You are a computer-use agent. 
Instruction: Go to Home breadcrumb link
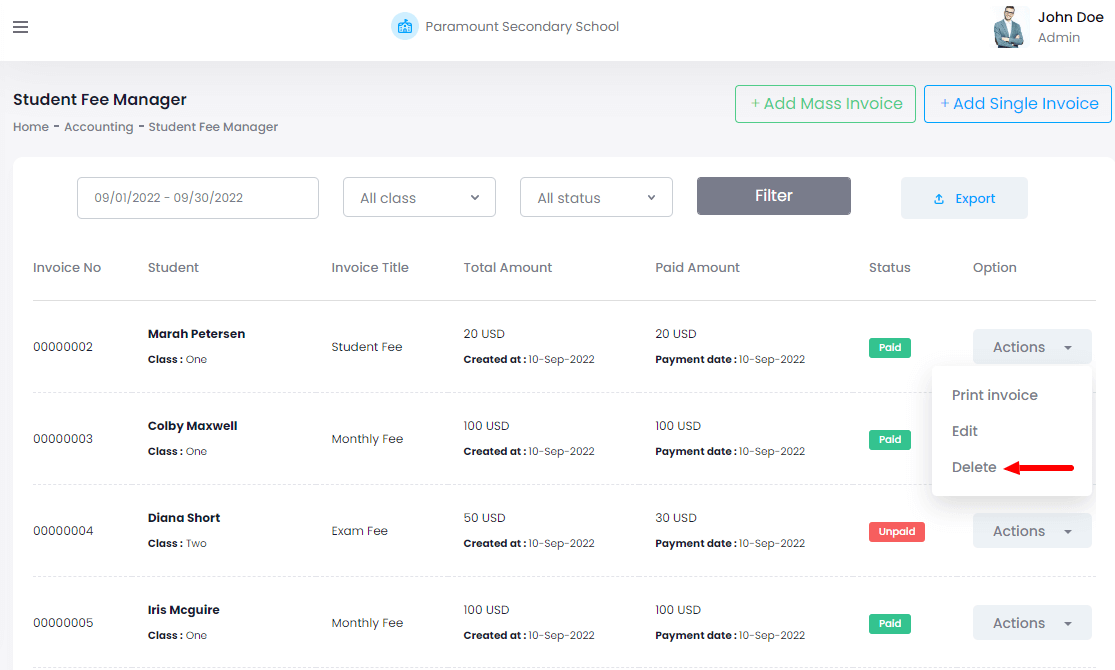[x=30, y=127]
